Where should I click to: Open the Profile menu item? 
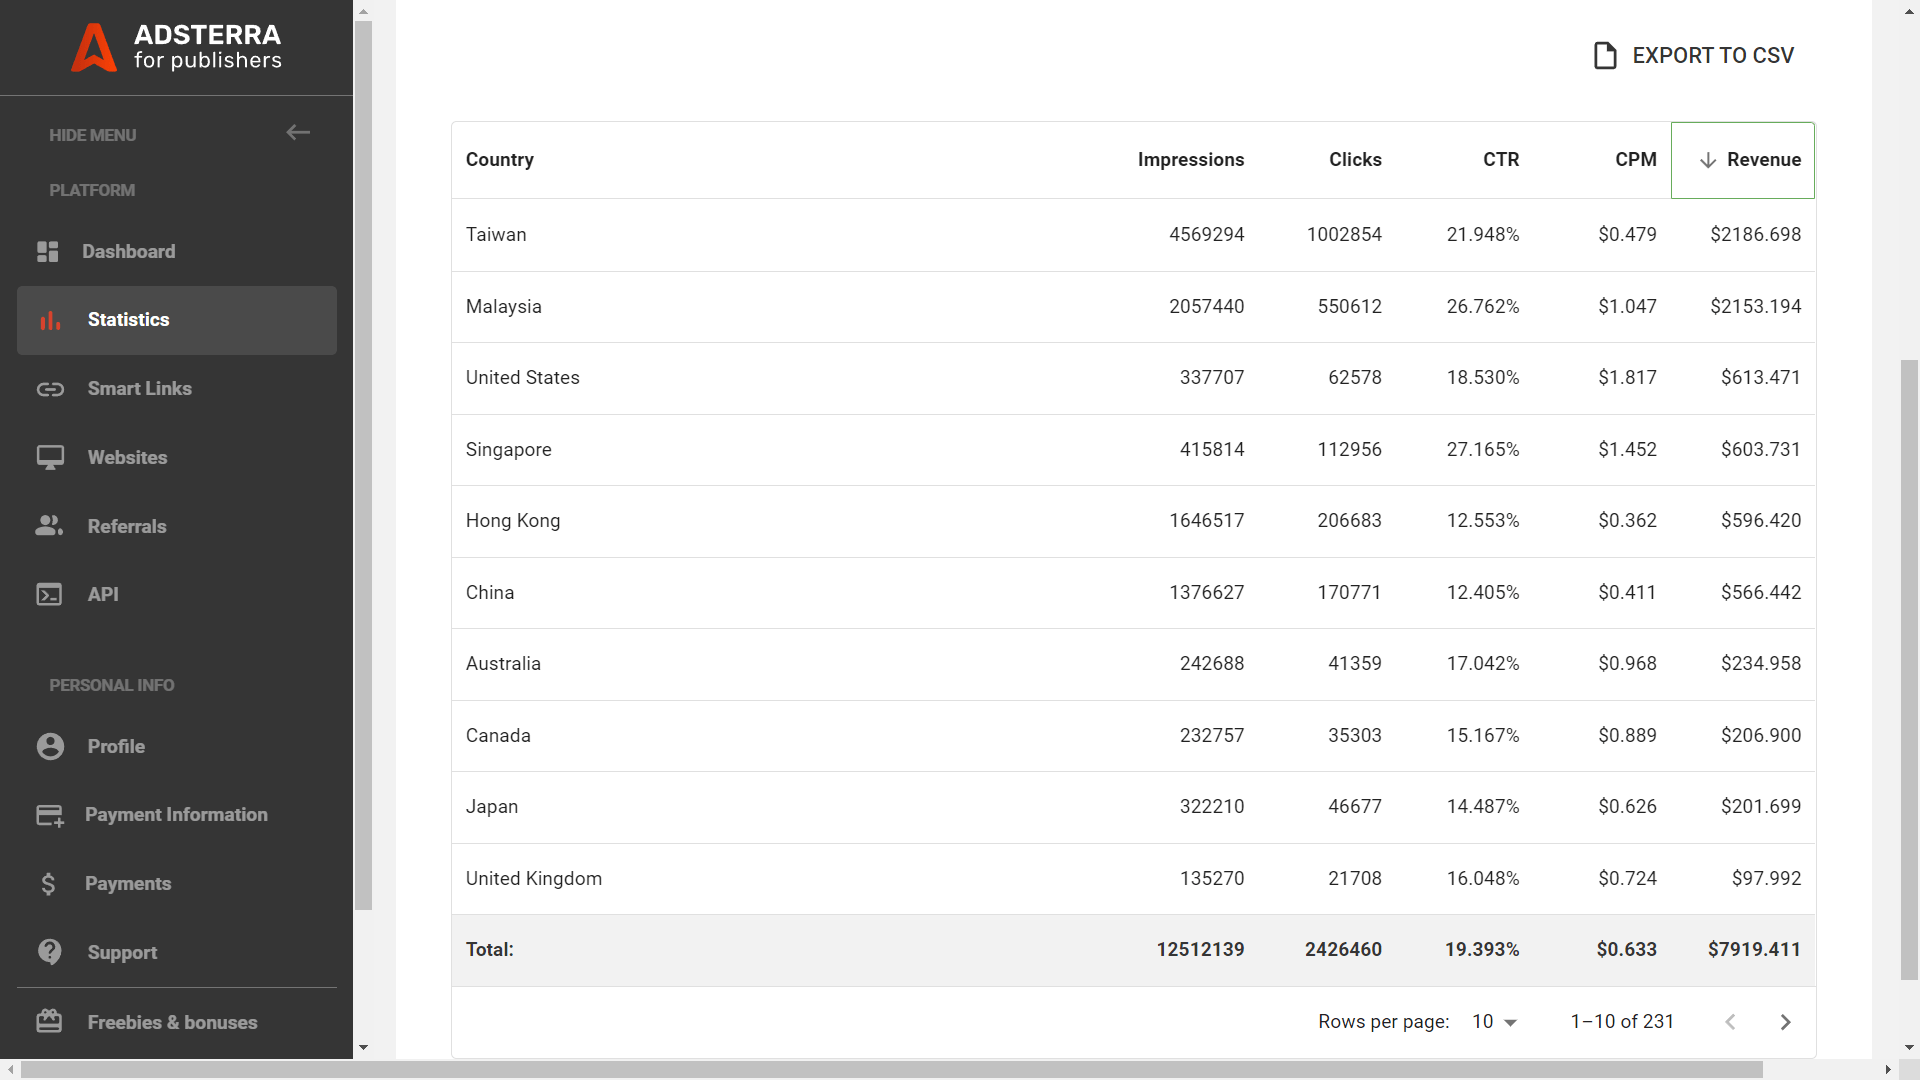[x=116, y=747]
